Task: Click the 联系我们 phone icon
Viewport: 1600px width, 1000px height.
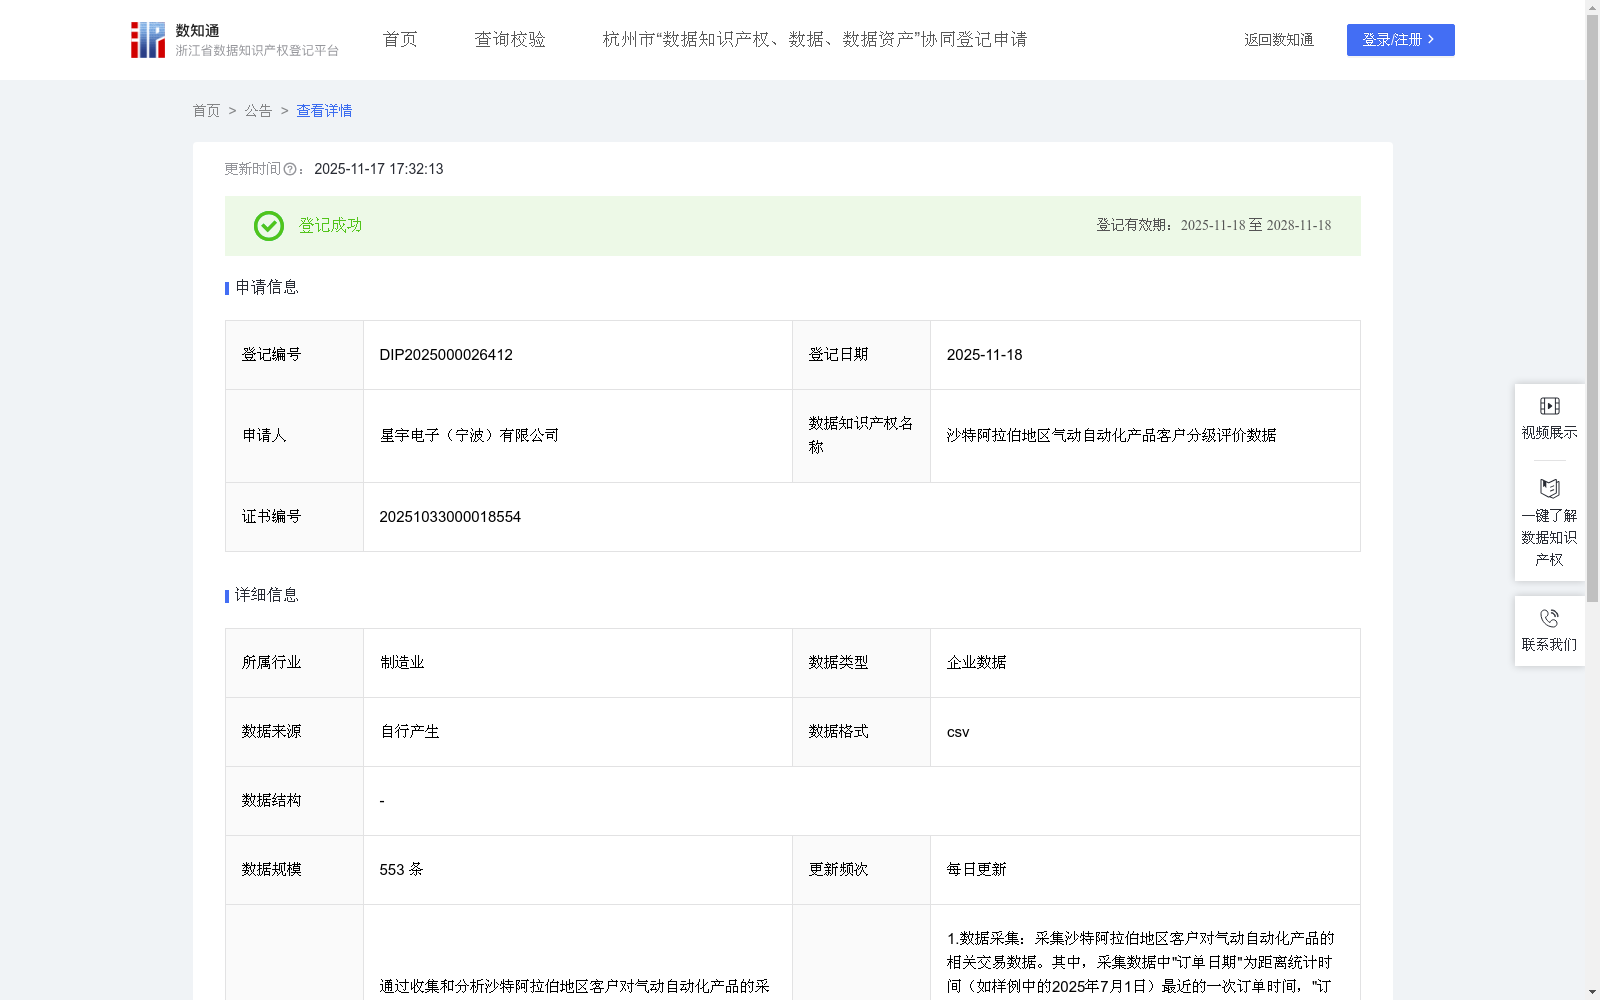Action: click(x=1549, y=618)
